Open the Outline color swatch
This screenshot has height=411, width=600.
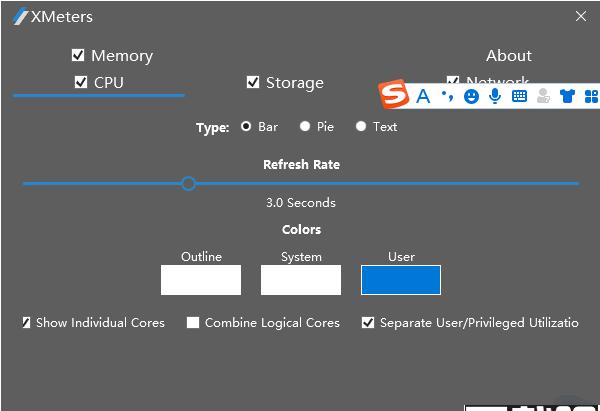point(200,279)
